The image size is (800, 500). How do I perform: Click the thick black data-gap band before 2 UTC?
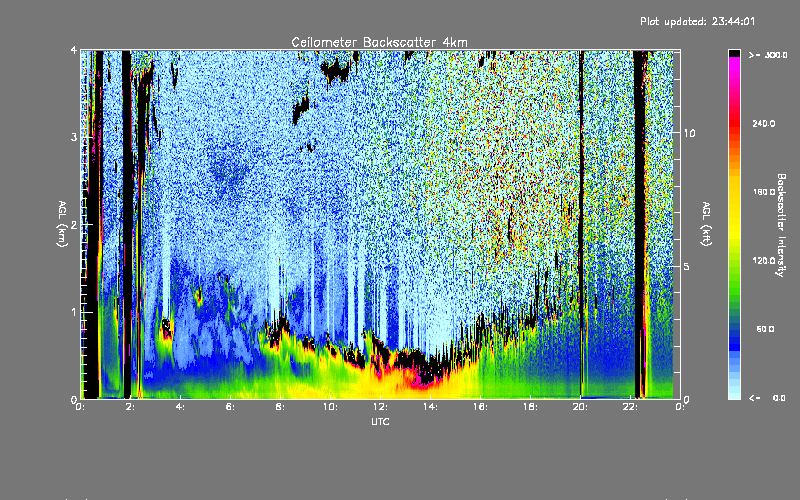[127, 224]
